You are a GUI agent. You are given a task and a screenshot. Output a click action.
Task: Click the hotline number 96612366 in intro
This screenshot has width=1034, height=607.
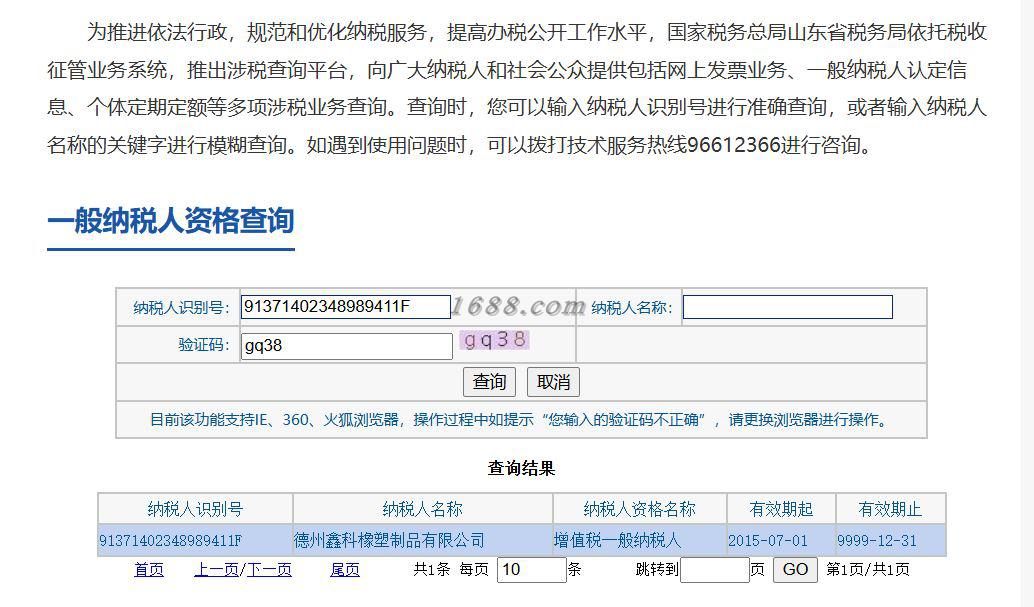pyautogui.click(x=734, y=144)
